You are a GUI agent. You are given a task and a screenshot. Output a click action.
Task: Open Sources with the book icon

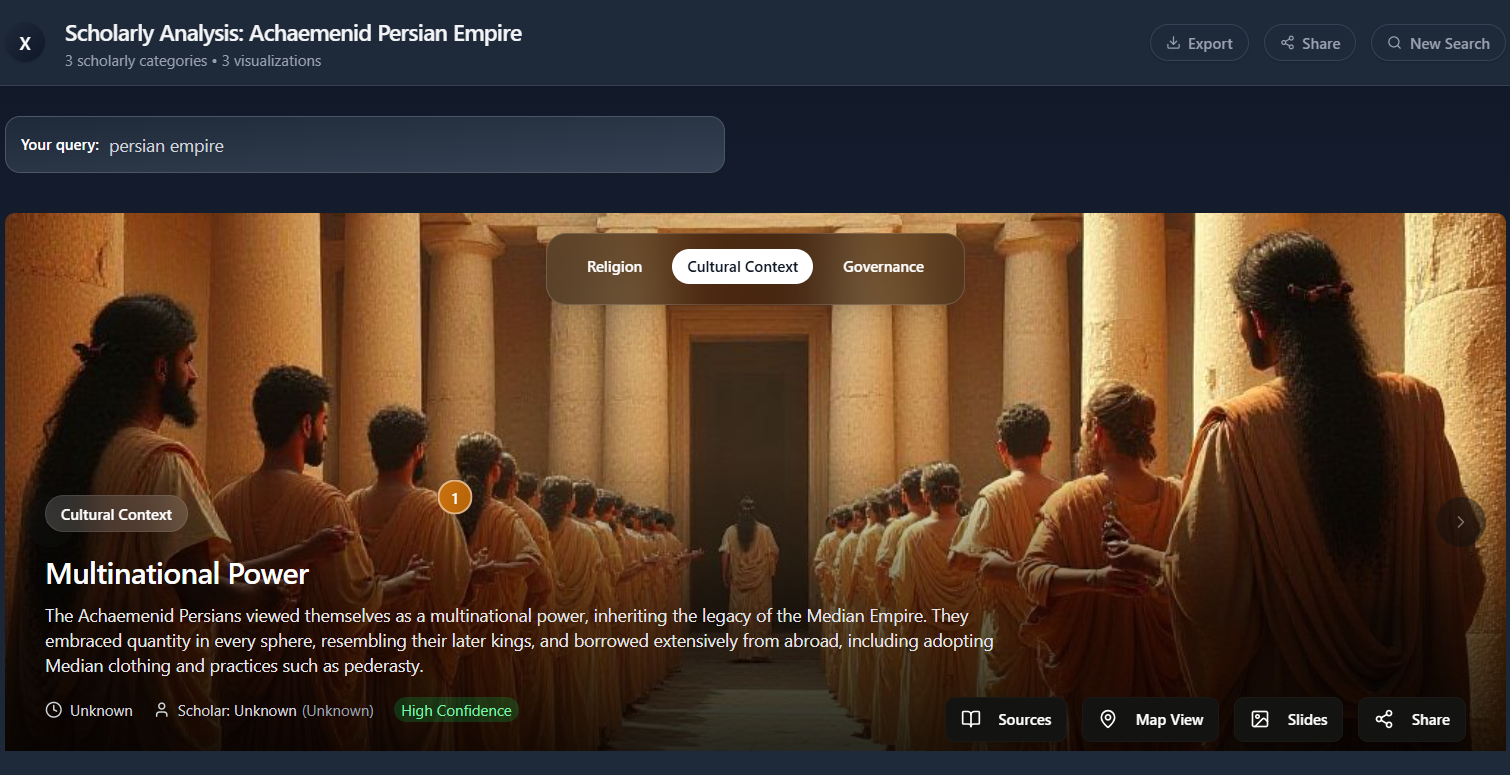click(x=970, y=719)
